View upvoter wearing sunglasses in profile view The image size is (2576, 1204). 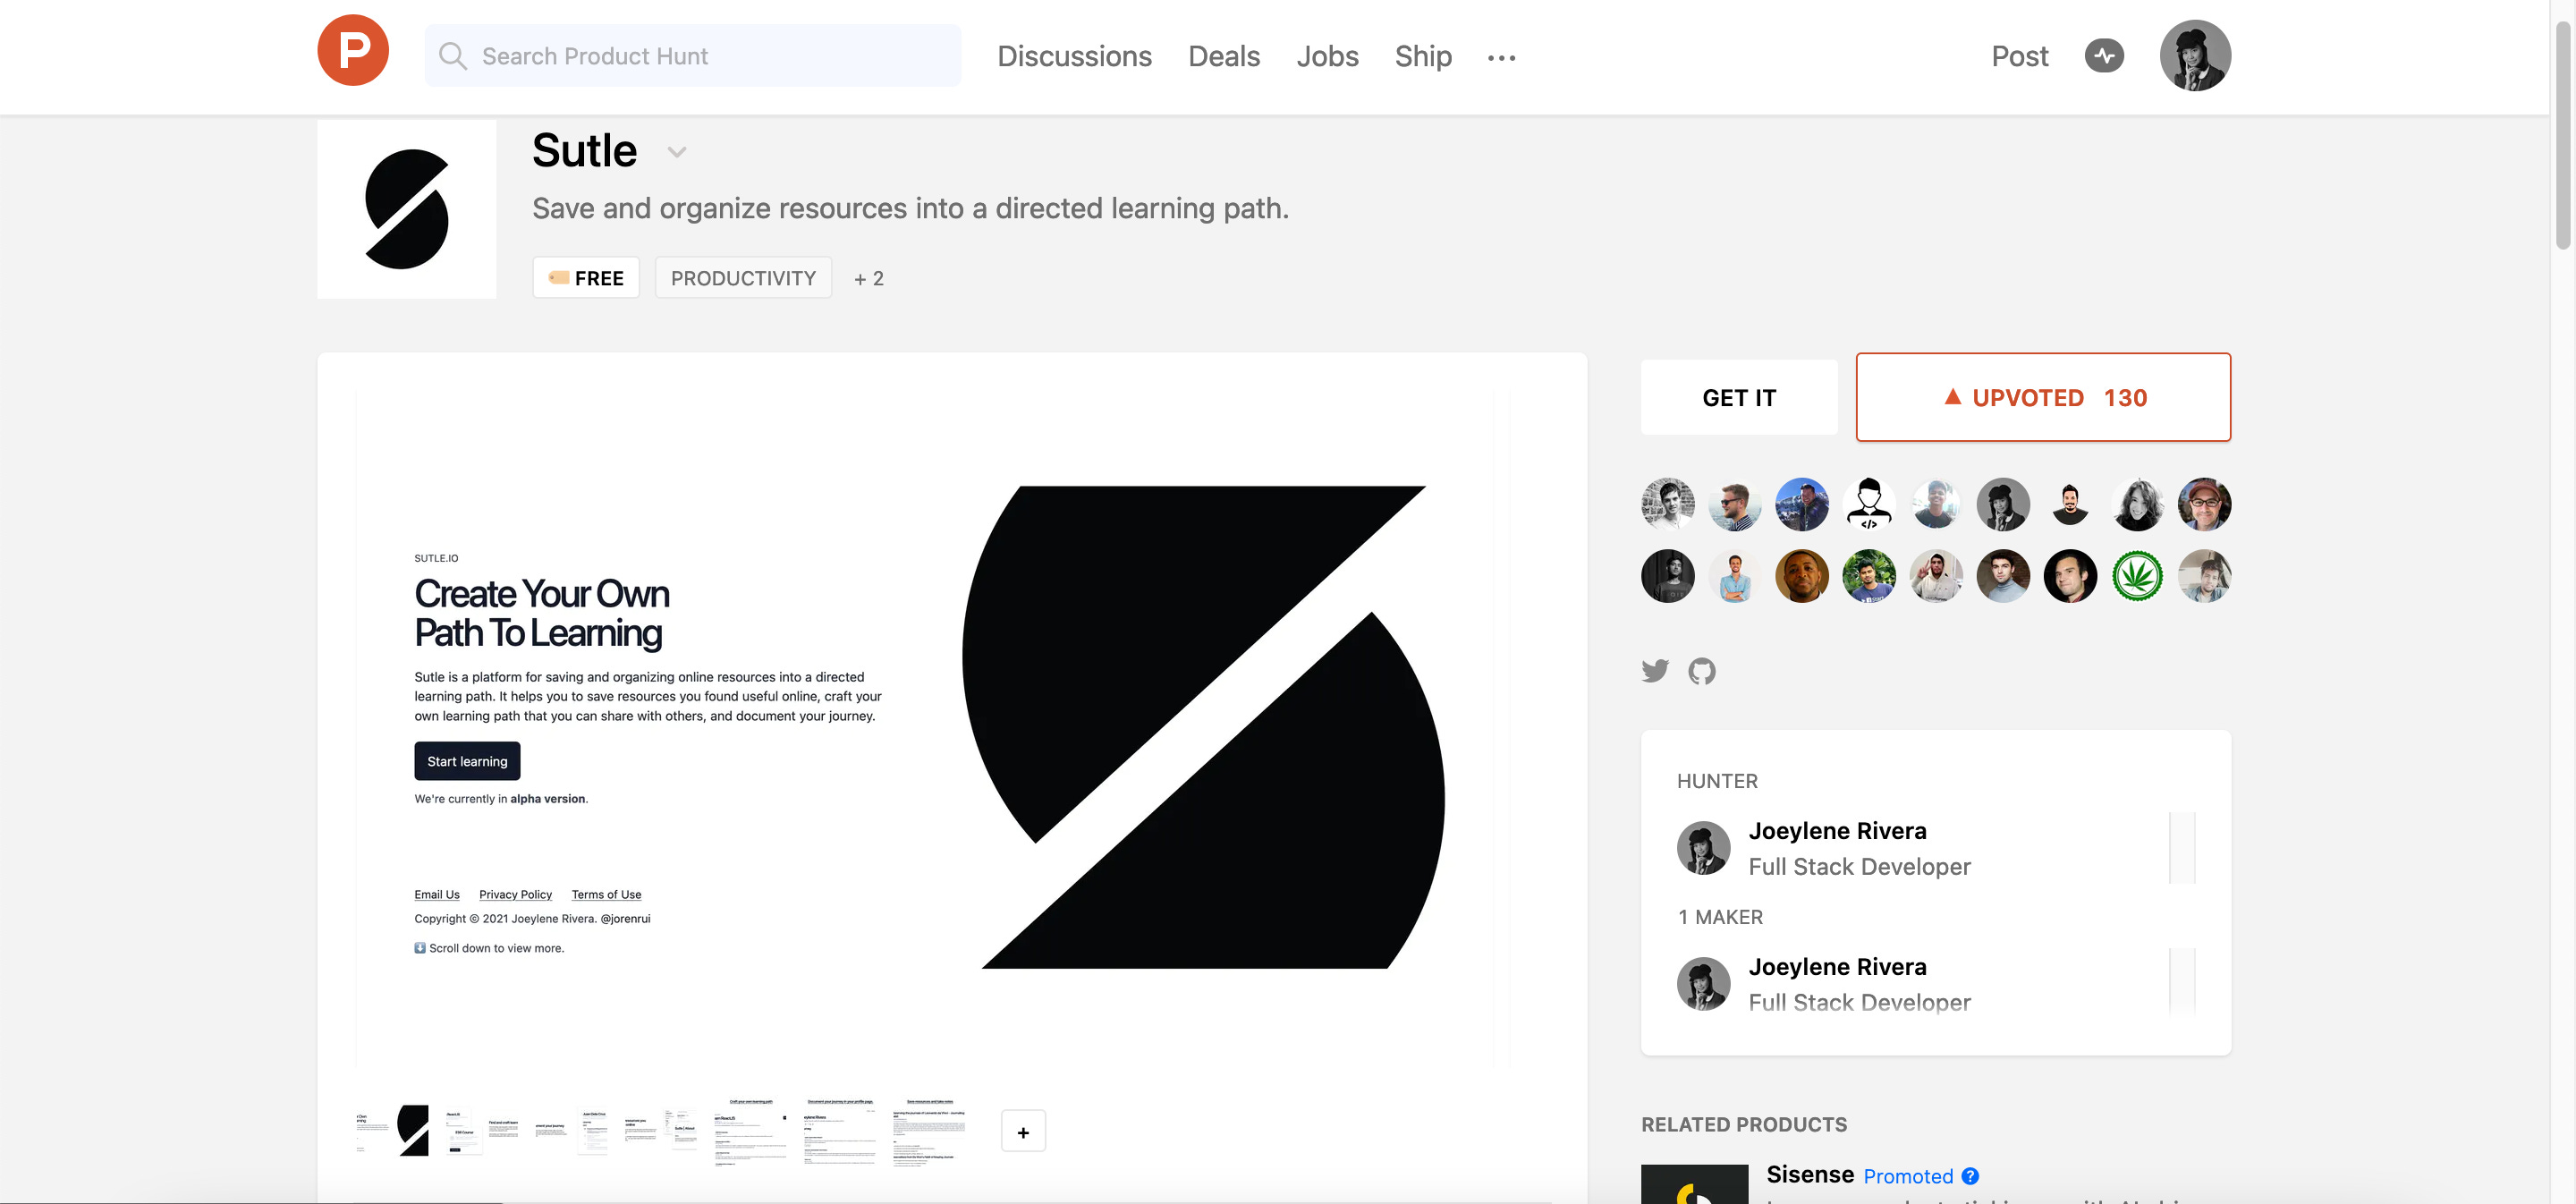click(1735, 504)
